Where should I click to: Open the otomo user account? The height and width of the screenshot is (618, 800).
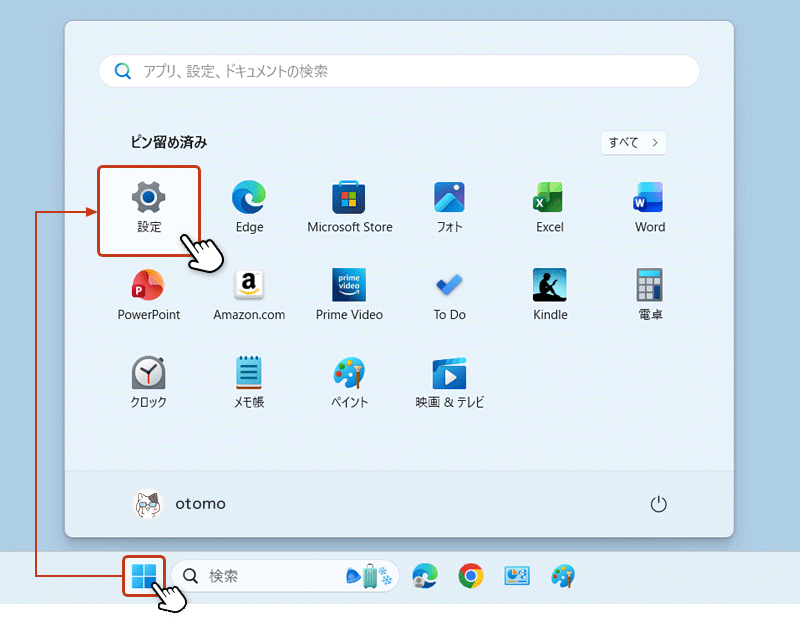point(179,504)
